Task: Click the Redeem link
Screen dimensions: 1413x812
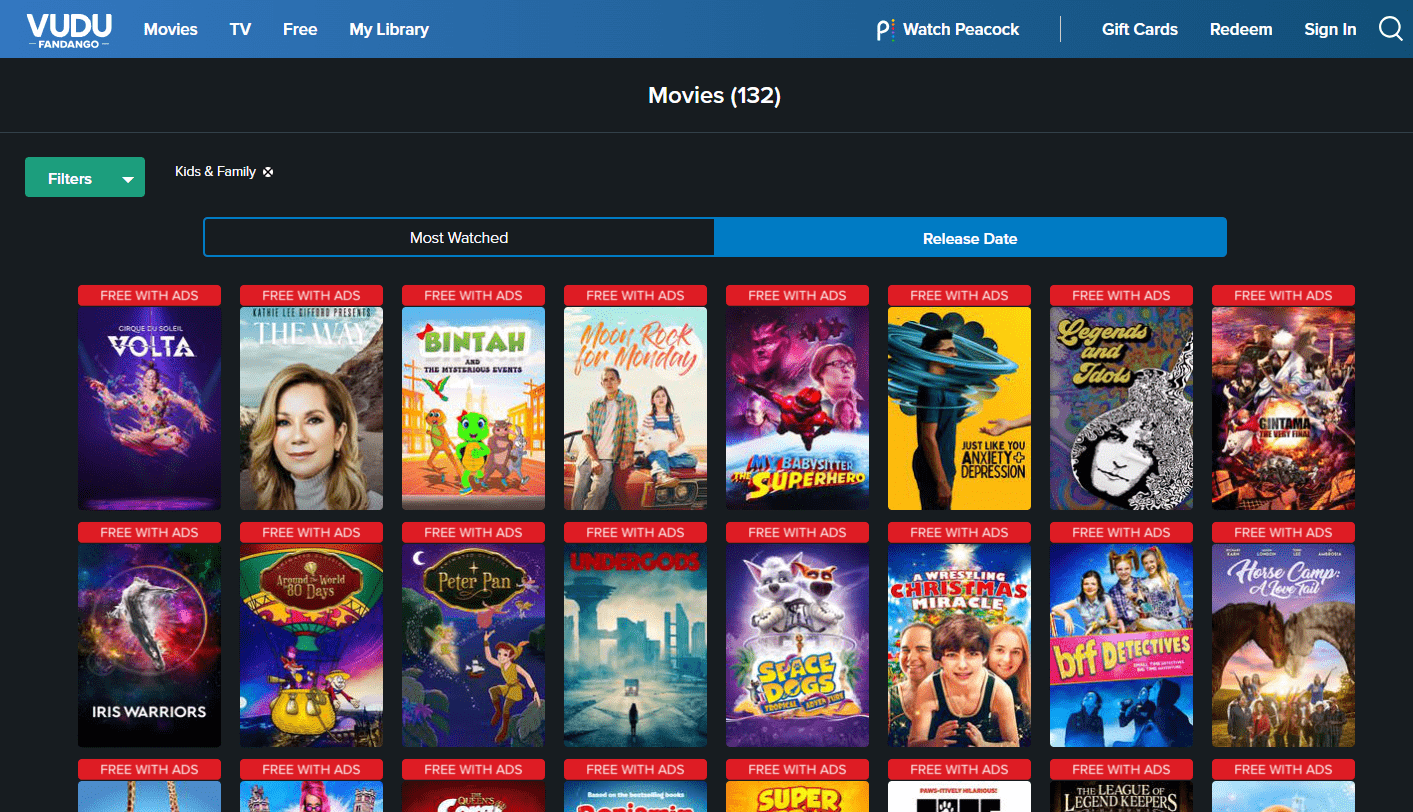Action: 1240,29
